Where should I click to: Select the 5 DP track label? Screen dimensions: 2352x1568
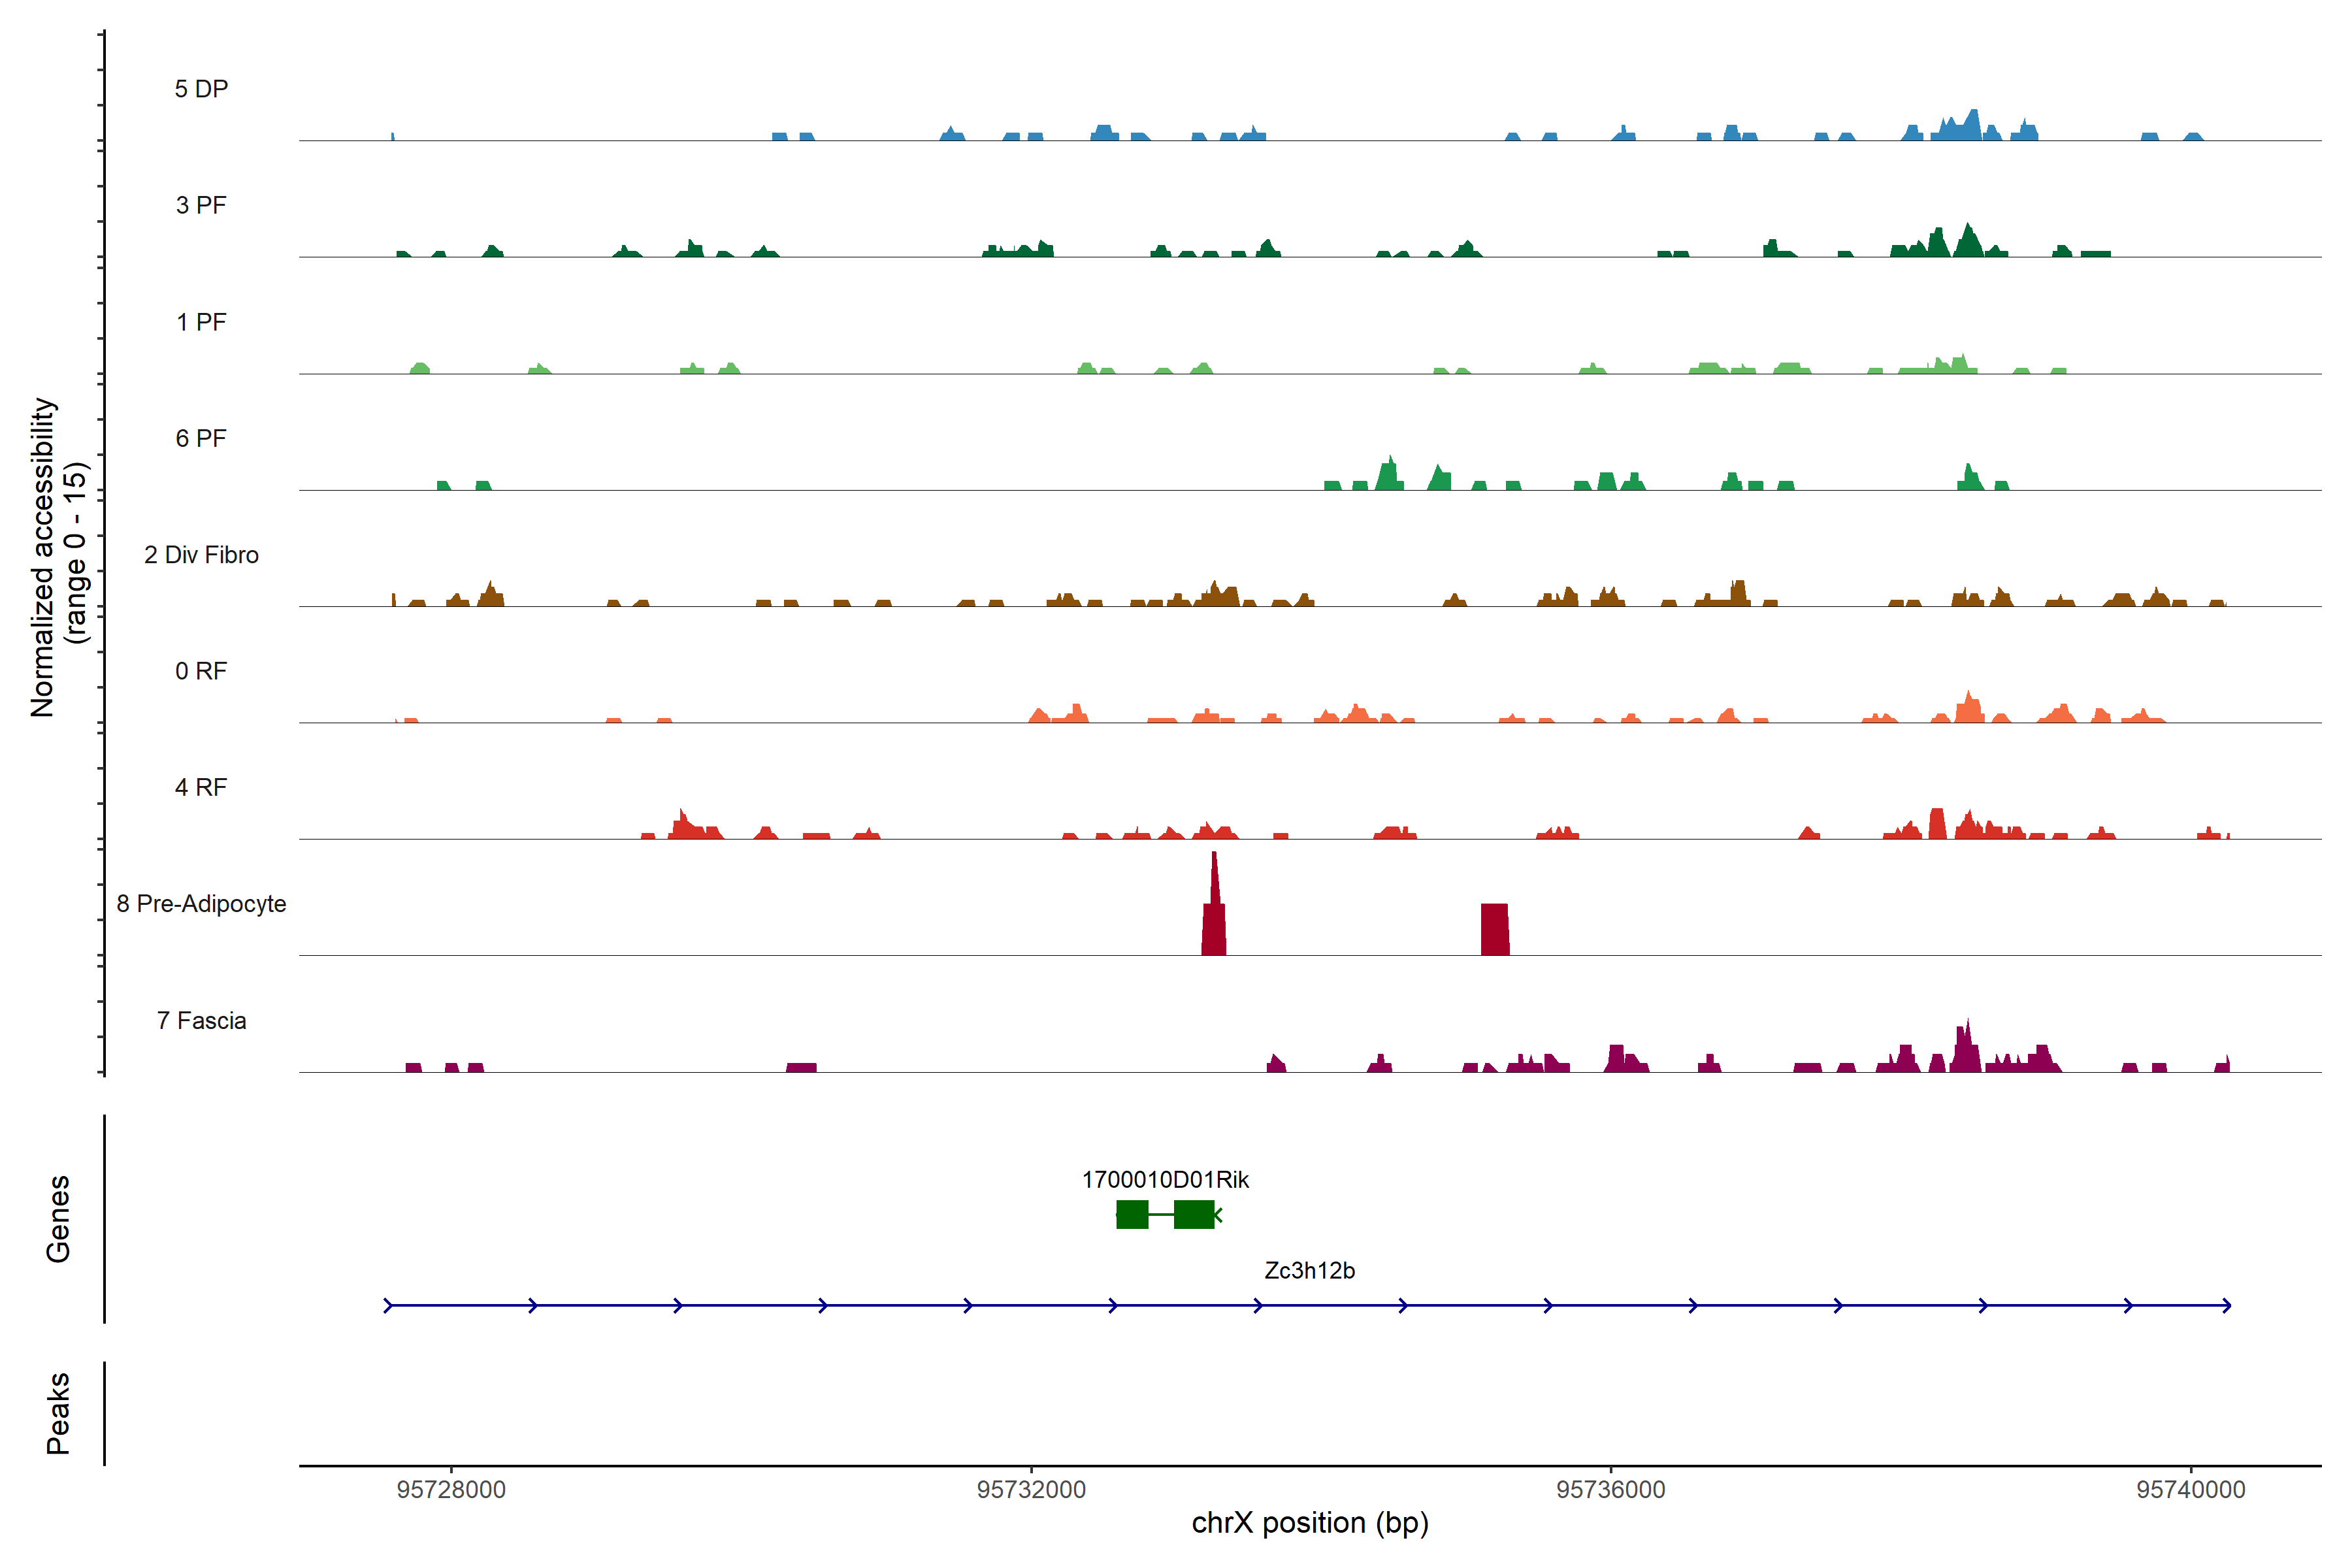pos(201,89)
